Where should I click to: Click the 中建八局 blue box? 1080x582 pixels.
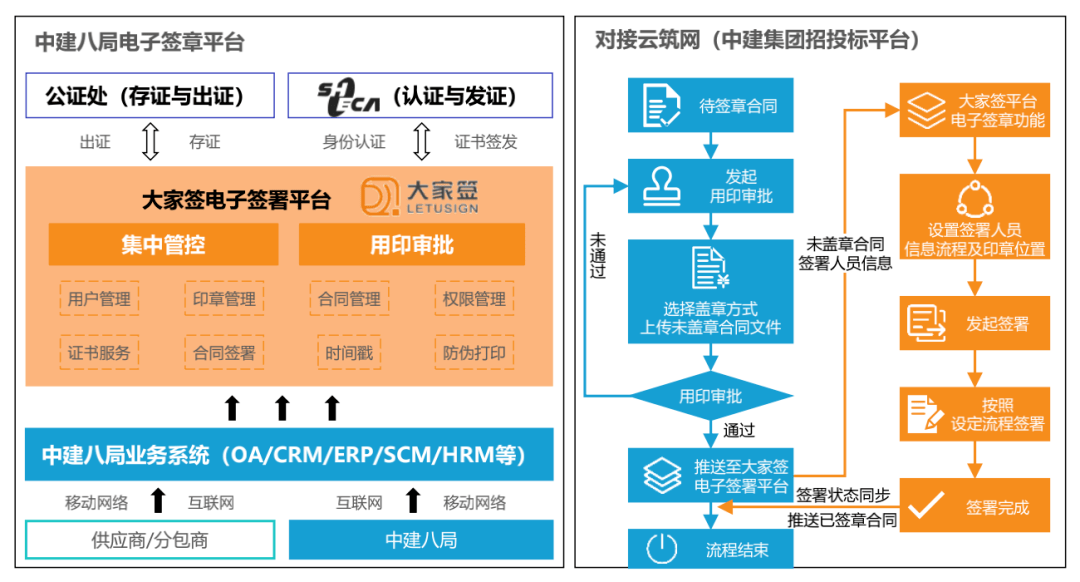(421, 540)
